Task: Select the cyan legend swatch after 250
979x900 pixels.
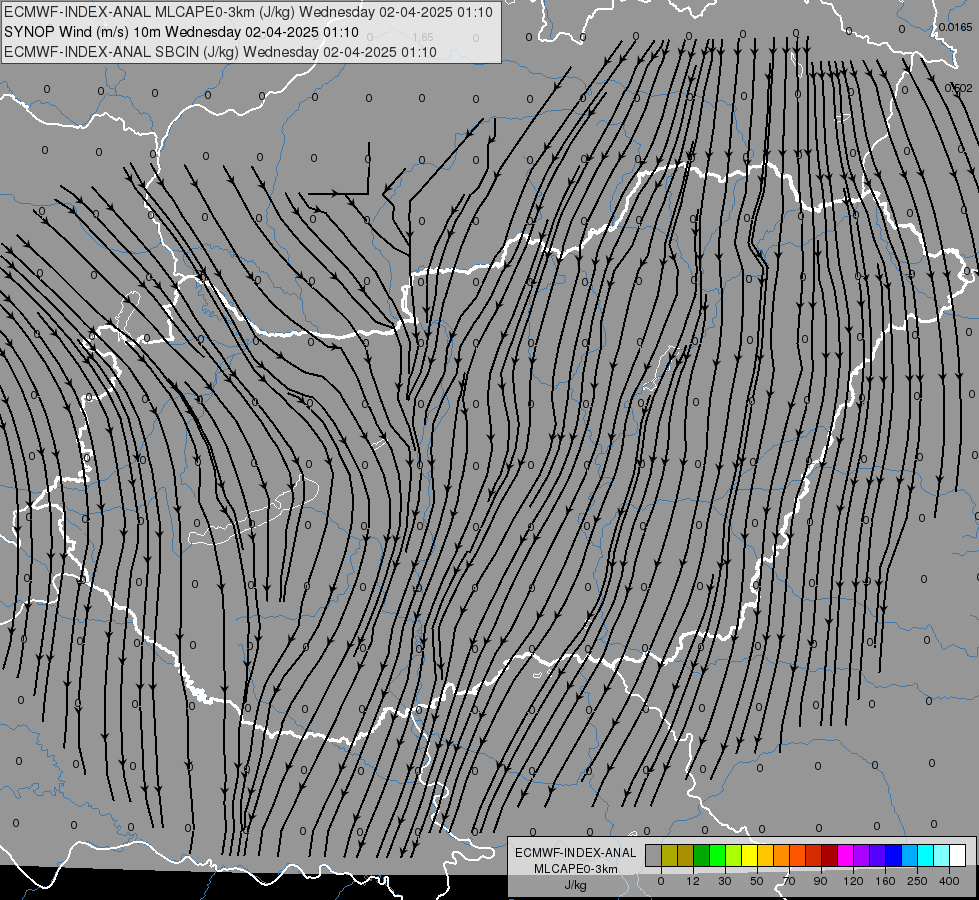Action: 925,855
